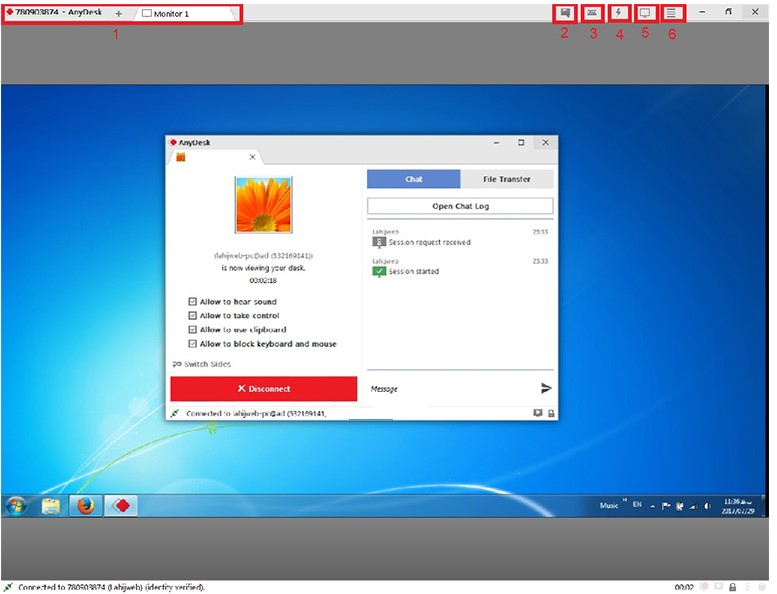Toggle Allow to block keyboard and mouse
This screenshot has width=777, height=594.
(x=192, y=344)
